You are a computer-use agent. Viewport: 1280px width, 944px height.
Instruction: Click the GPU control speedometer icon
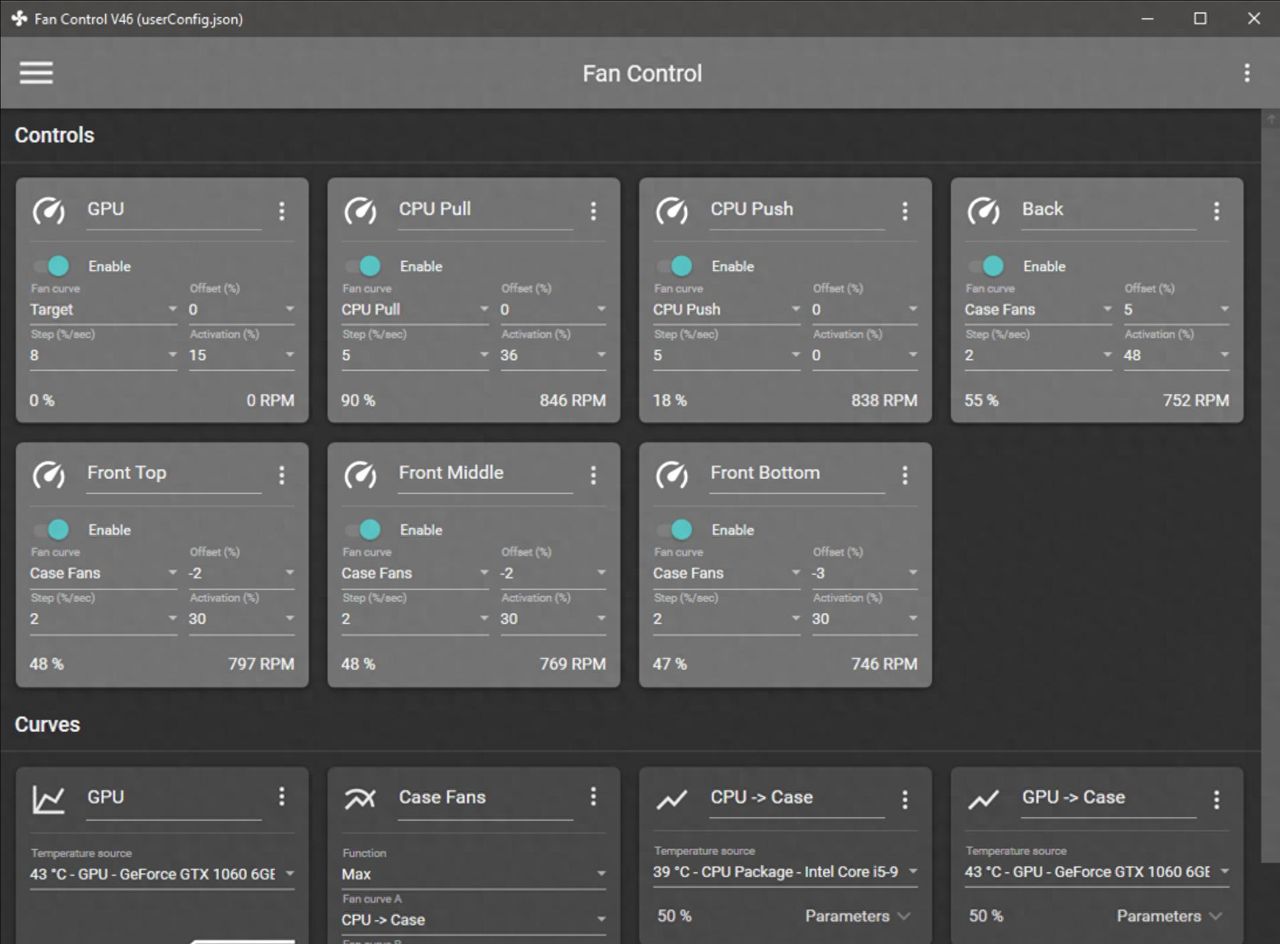[x=49, y=210]
